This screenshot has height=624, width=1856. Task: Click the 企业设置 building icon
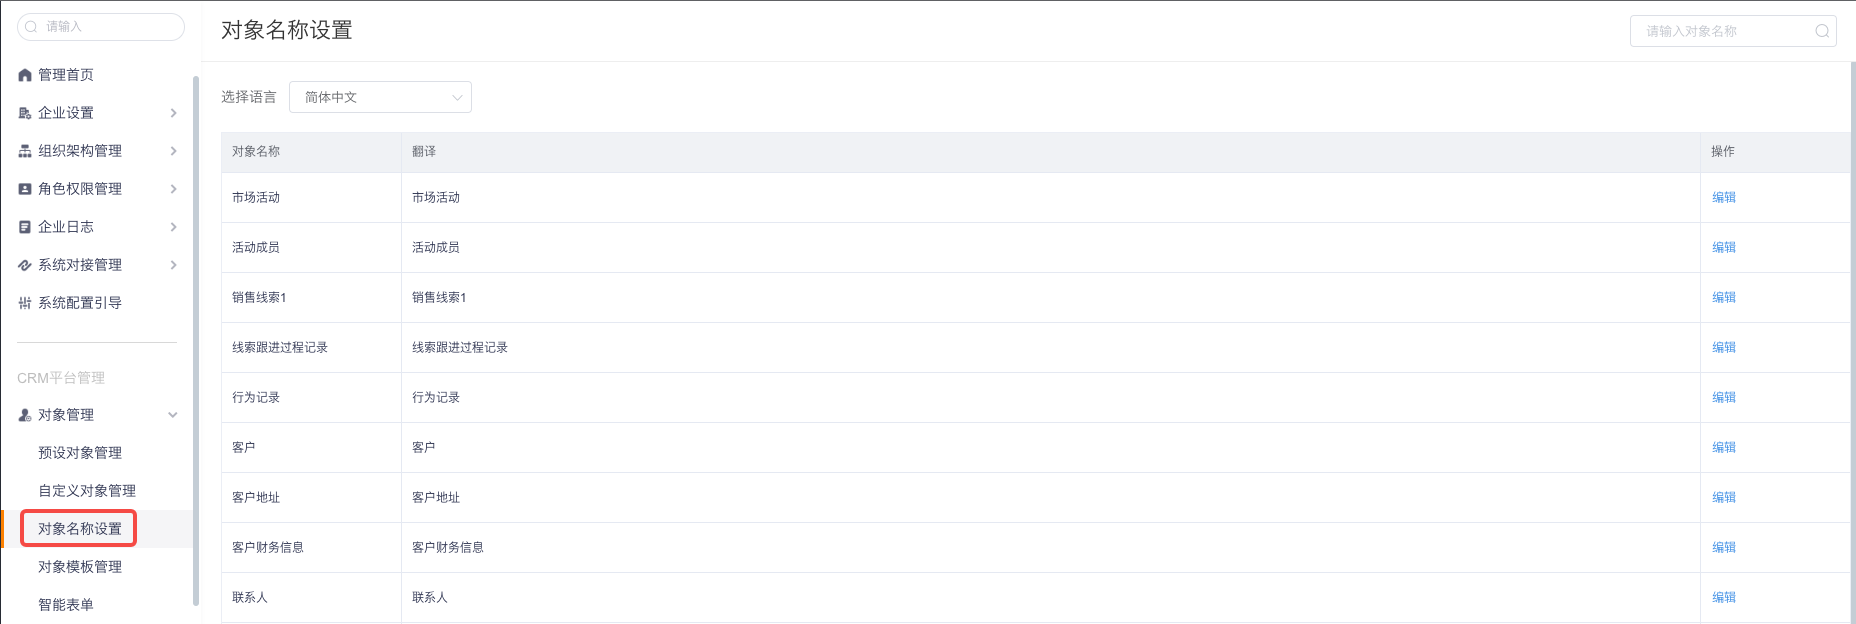pyautogui.click(x=25, y=113)
